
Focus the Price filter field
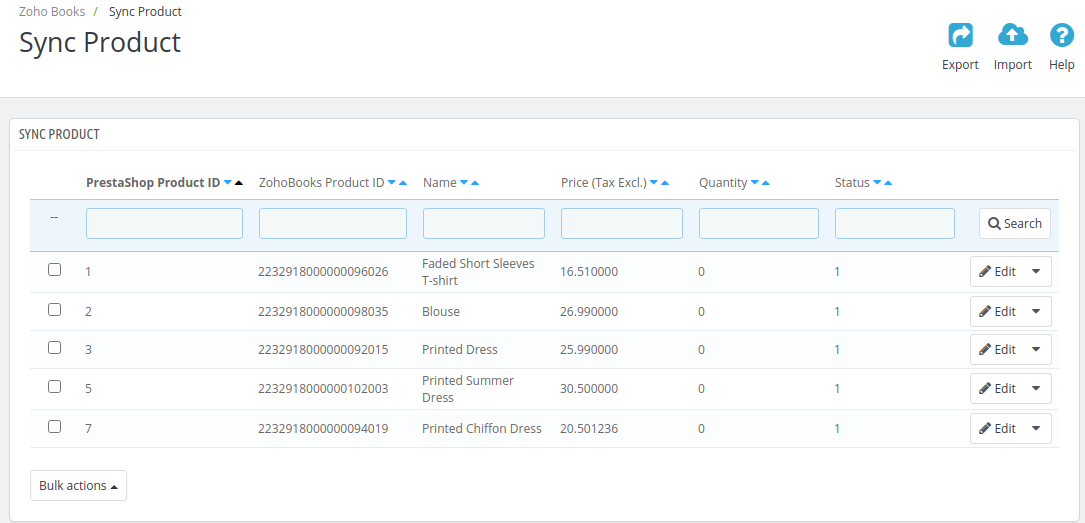tap(621, 223)
